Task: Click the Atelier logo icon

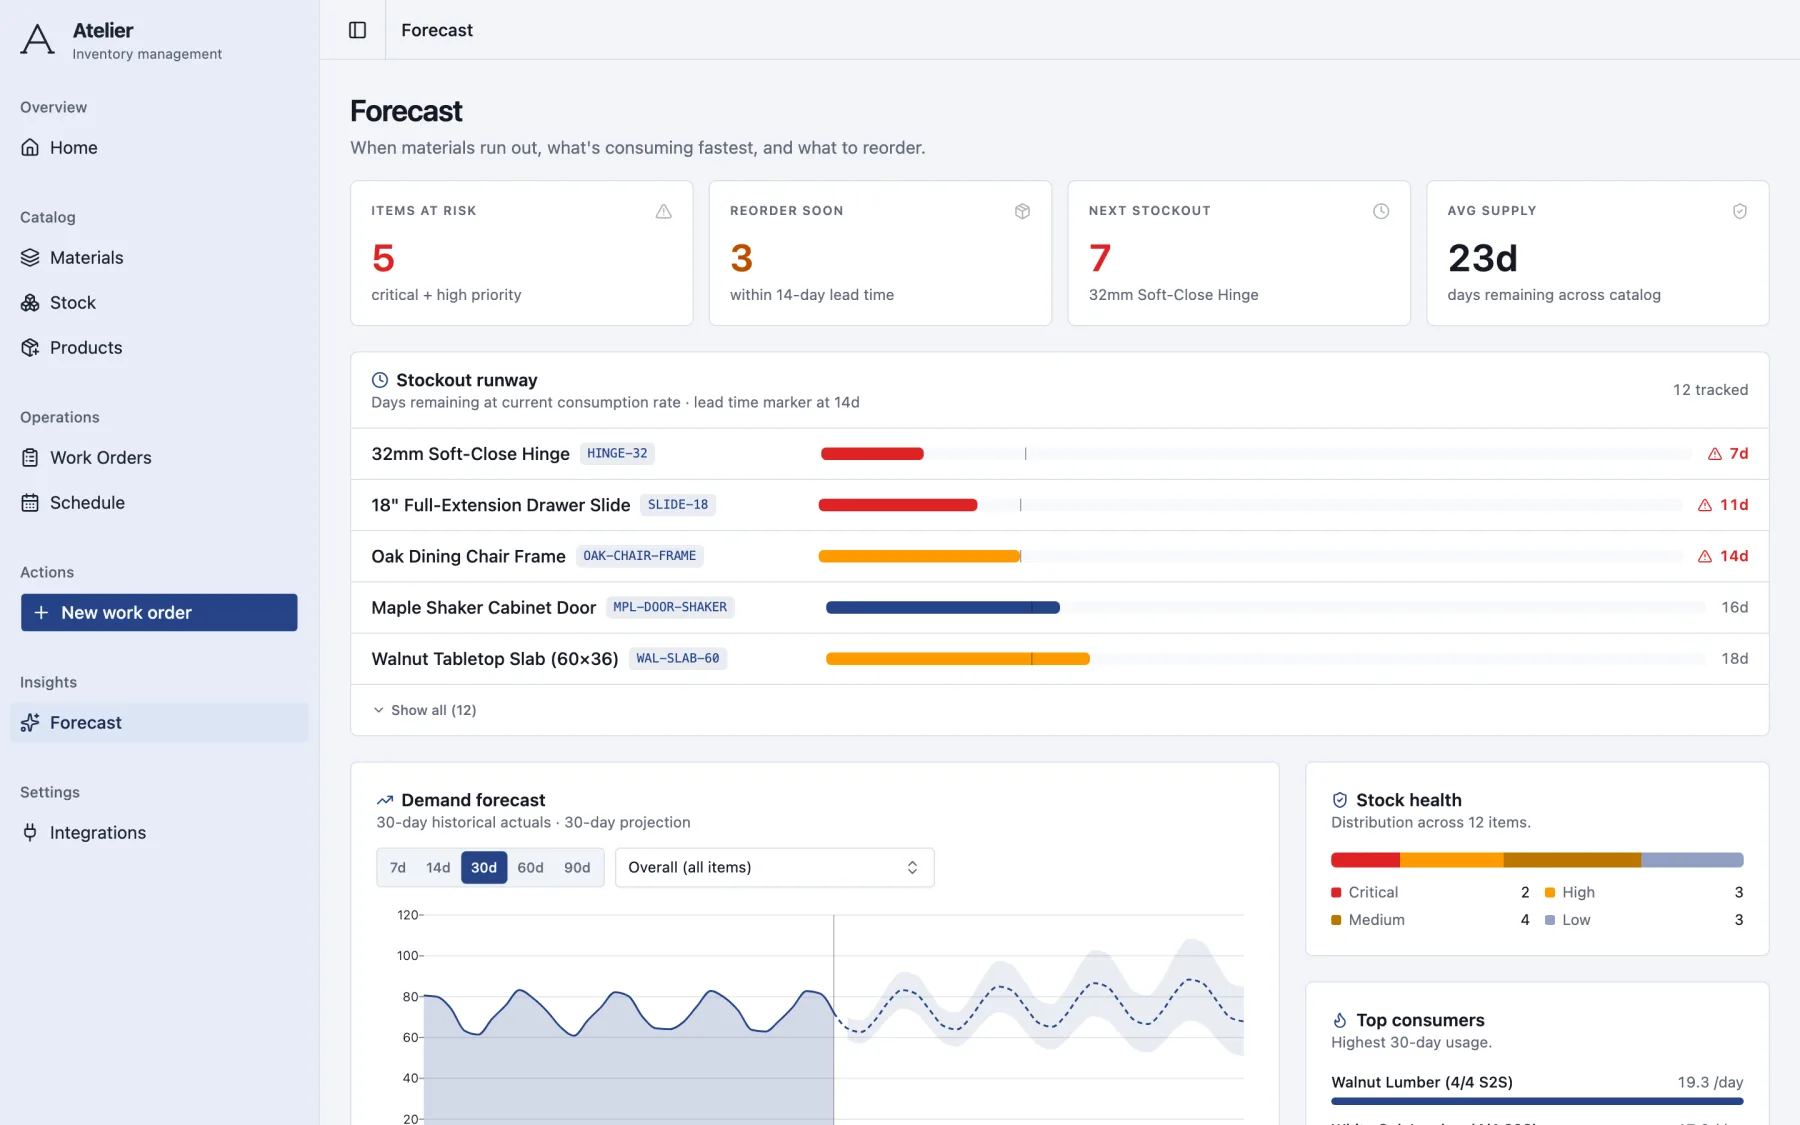Action: click(x=38, y=40)
